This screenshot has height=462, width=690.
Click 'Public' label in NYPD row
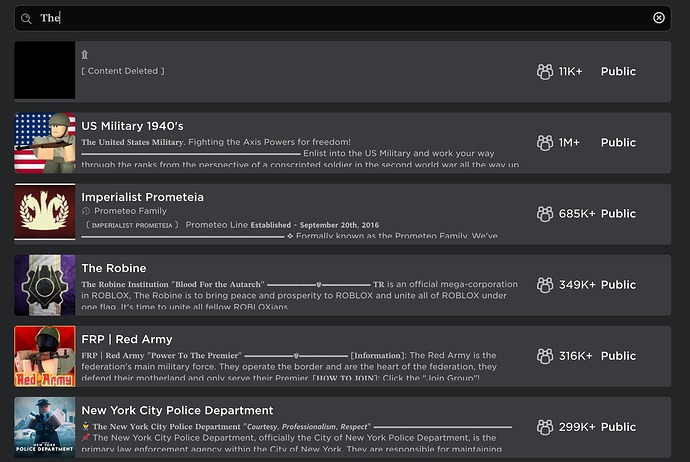tap(618, 427)
